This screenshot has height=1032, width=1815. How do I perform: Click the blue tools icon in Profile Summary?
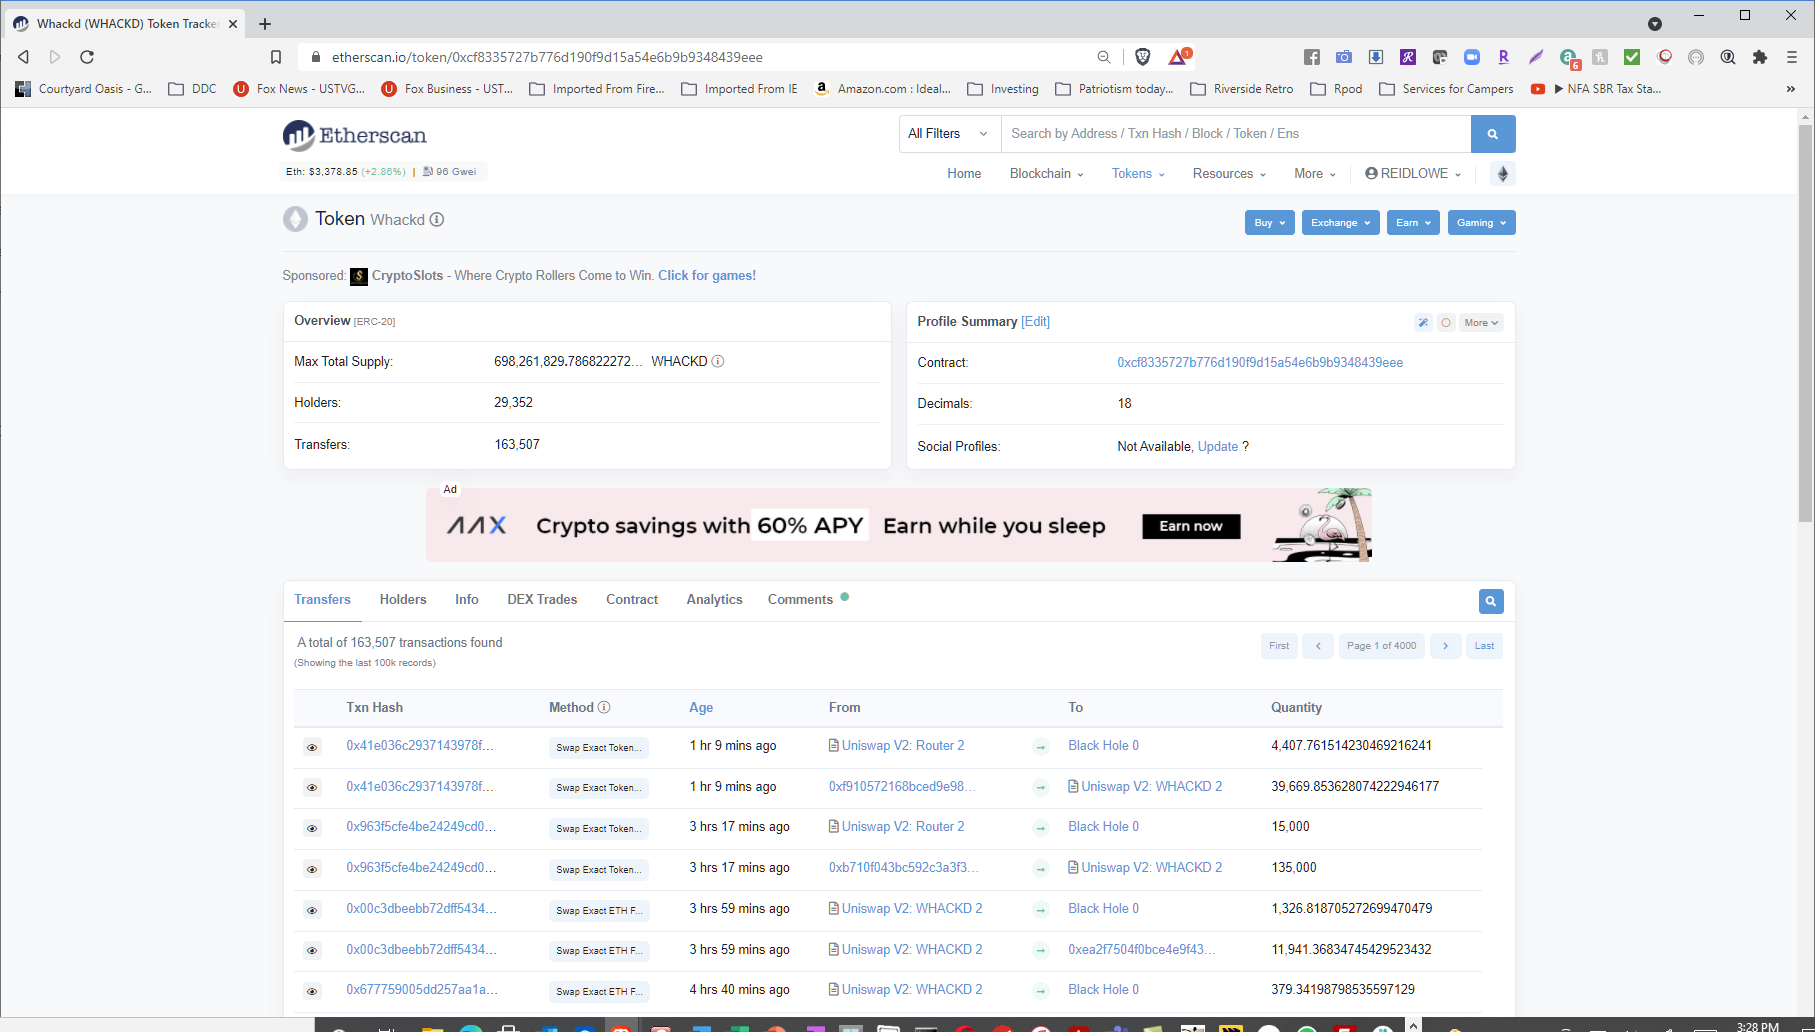coord(1423,323)
